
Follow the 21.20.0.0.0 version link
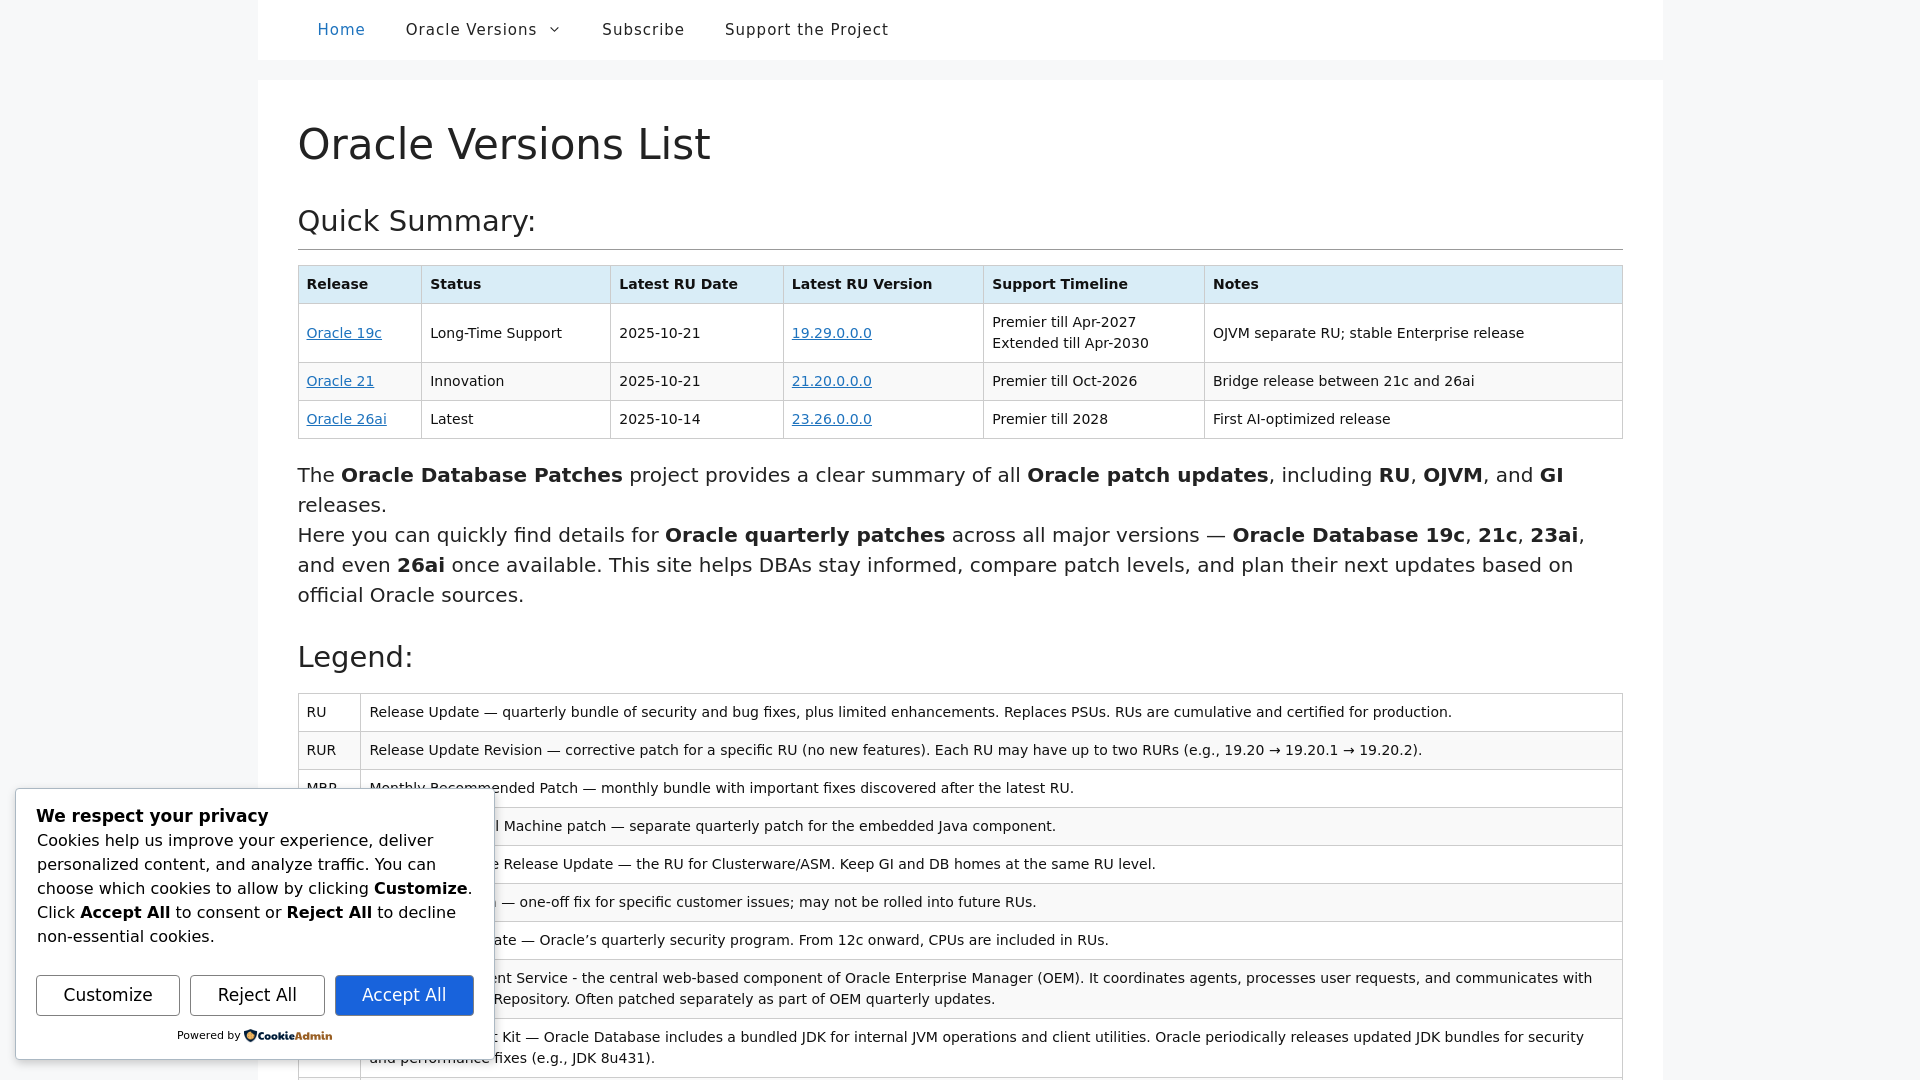pos(831,381)
